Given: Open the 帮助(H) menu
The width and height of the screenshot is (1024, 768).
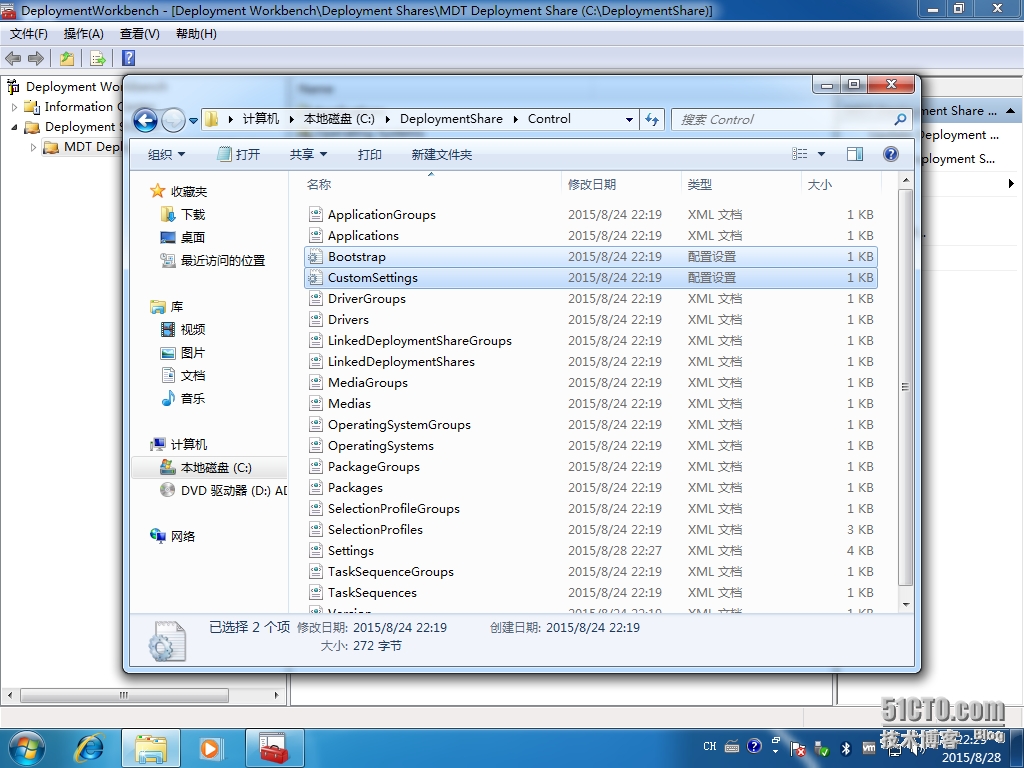Looking at the screenshot, I should tap(196, 34).
